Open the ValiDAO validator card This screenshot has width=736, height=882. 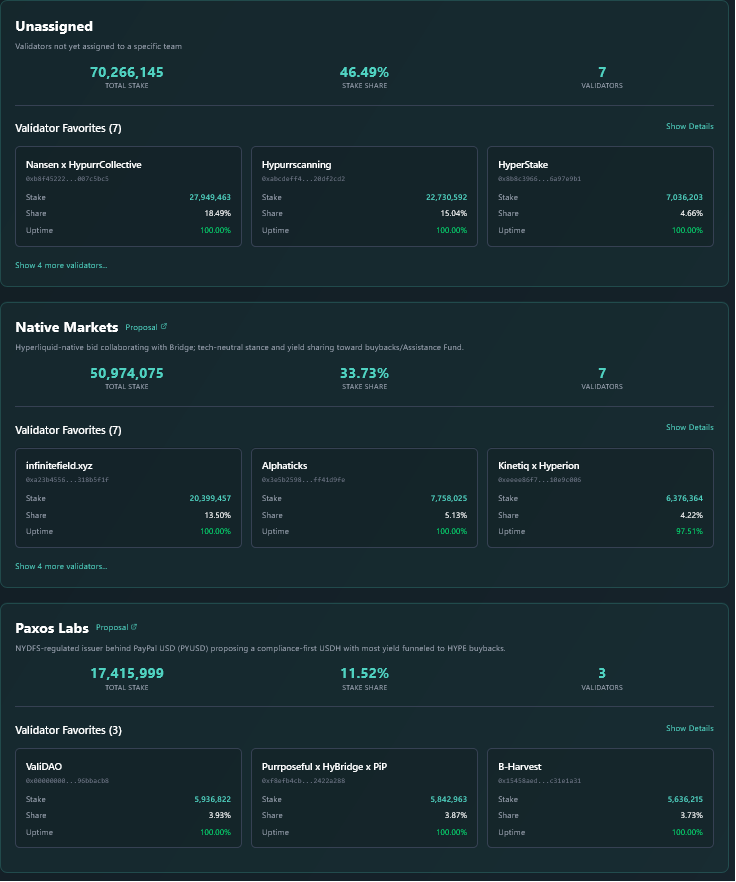[x=128, y=799]
